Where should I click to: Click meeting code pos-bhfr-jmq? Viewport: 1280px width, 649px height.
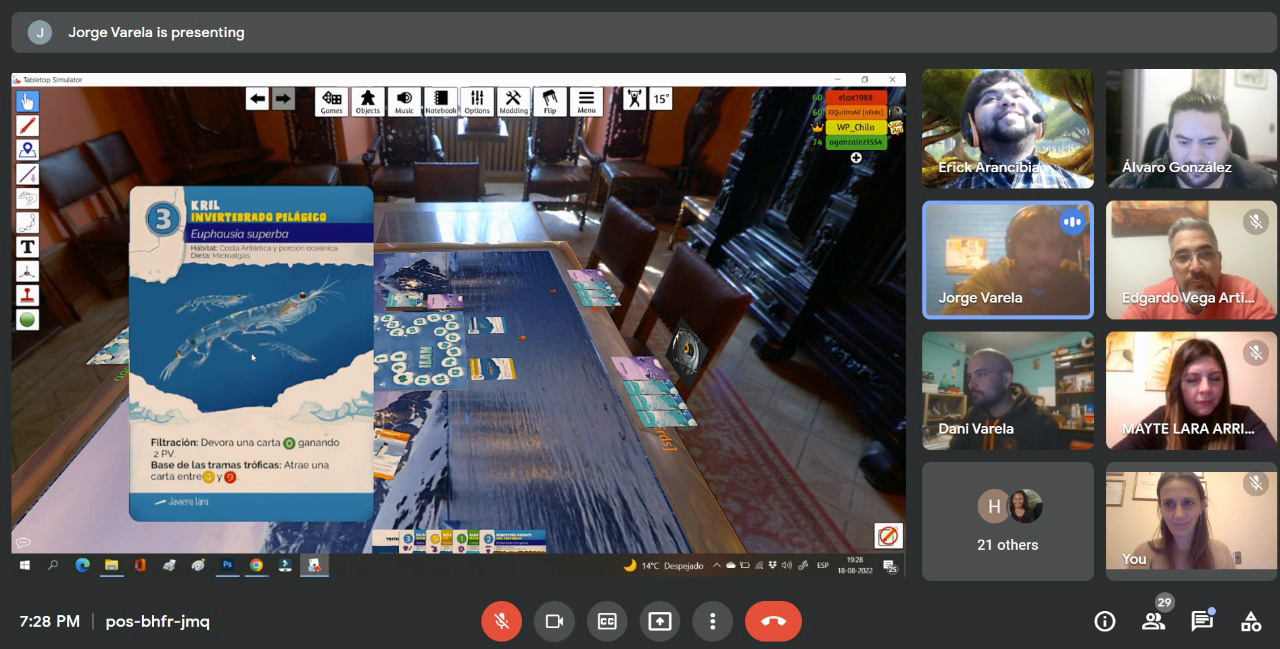tap(158, 621)
